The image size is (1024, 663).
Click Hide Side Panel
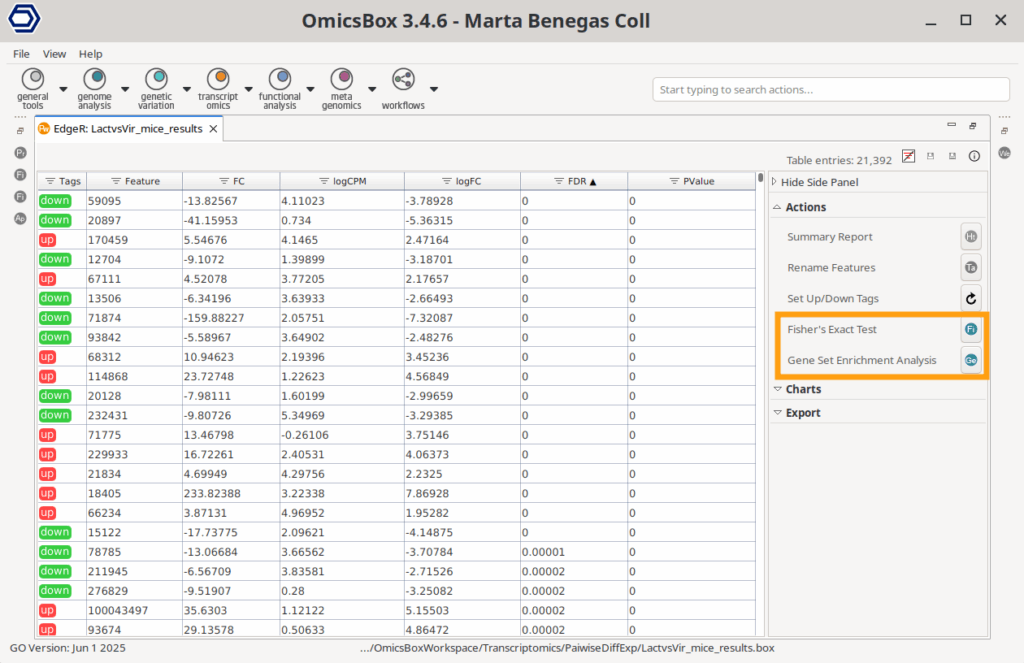click(x=819, y=182)
